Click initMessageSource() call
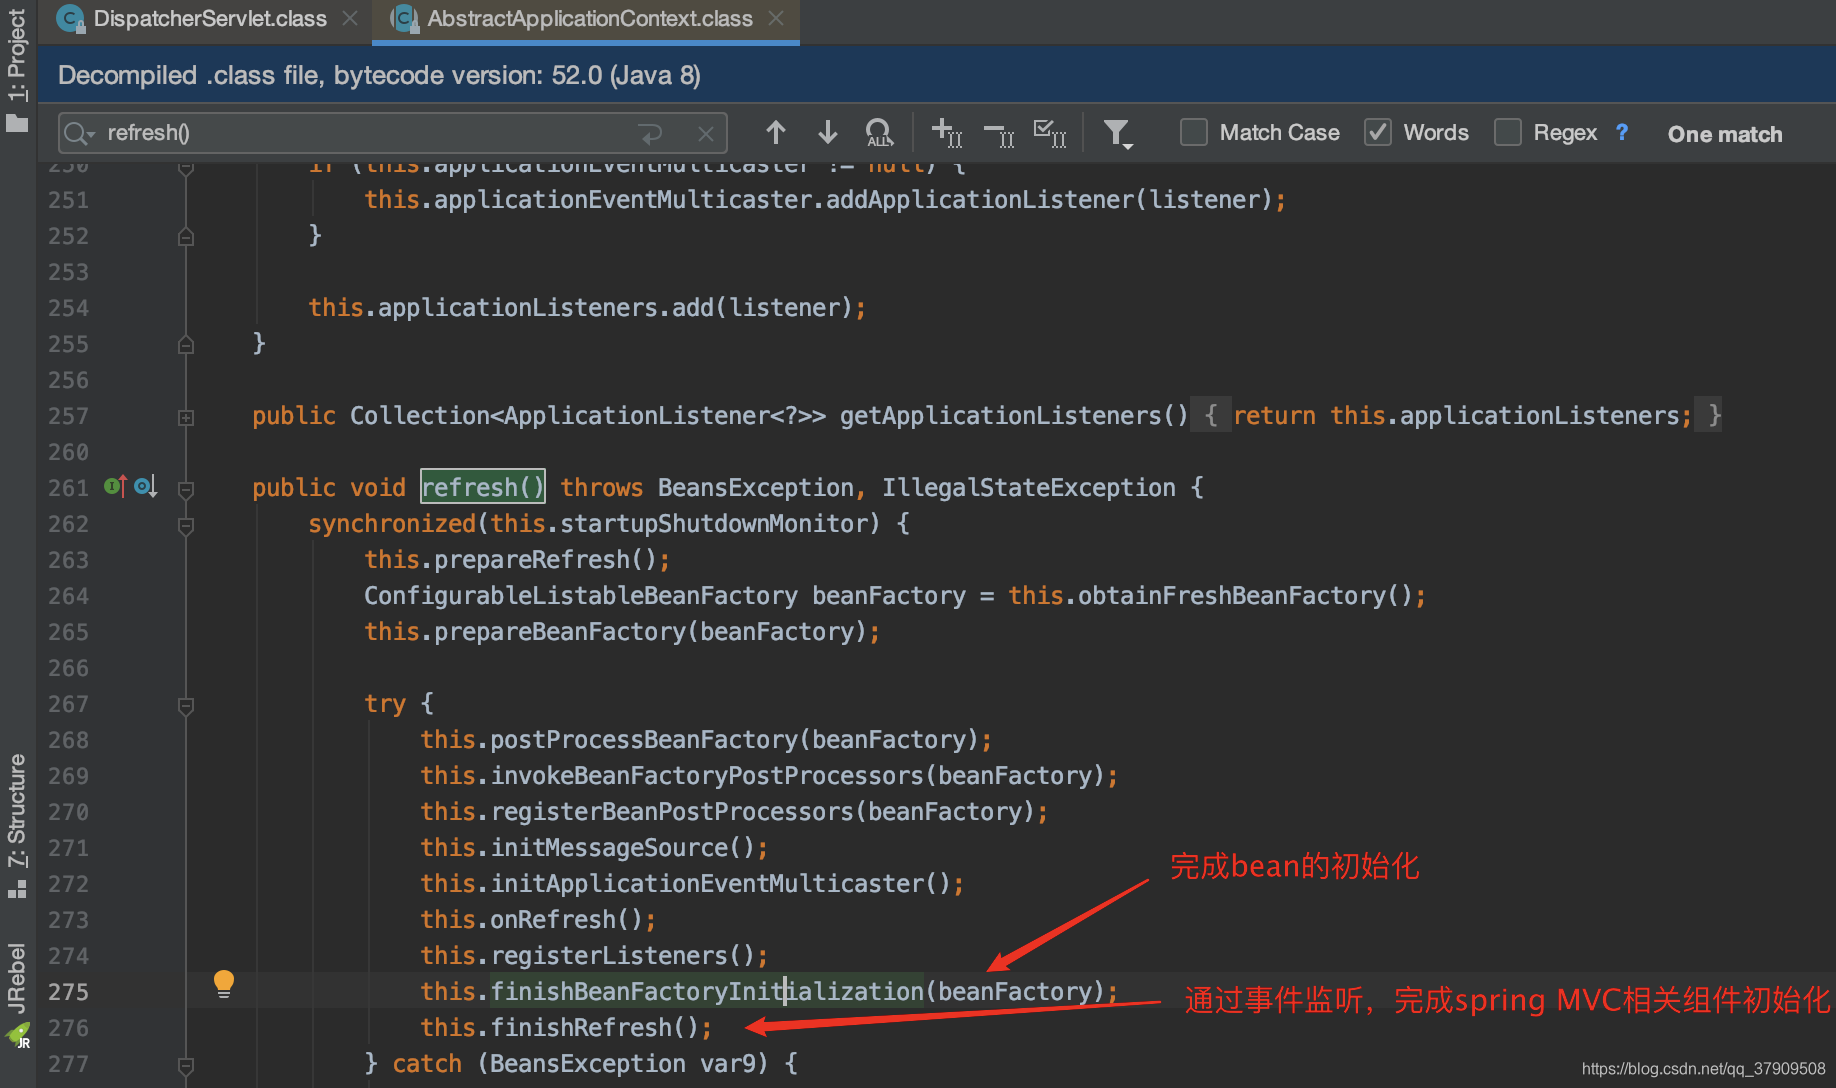 pyautogui.click(x=622, y=847)
